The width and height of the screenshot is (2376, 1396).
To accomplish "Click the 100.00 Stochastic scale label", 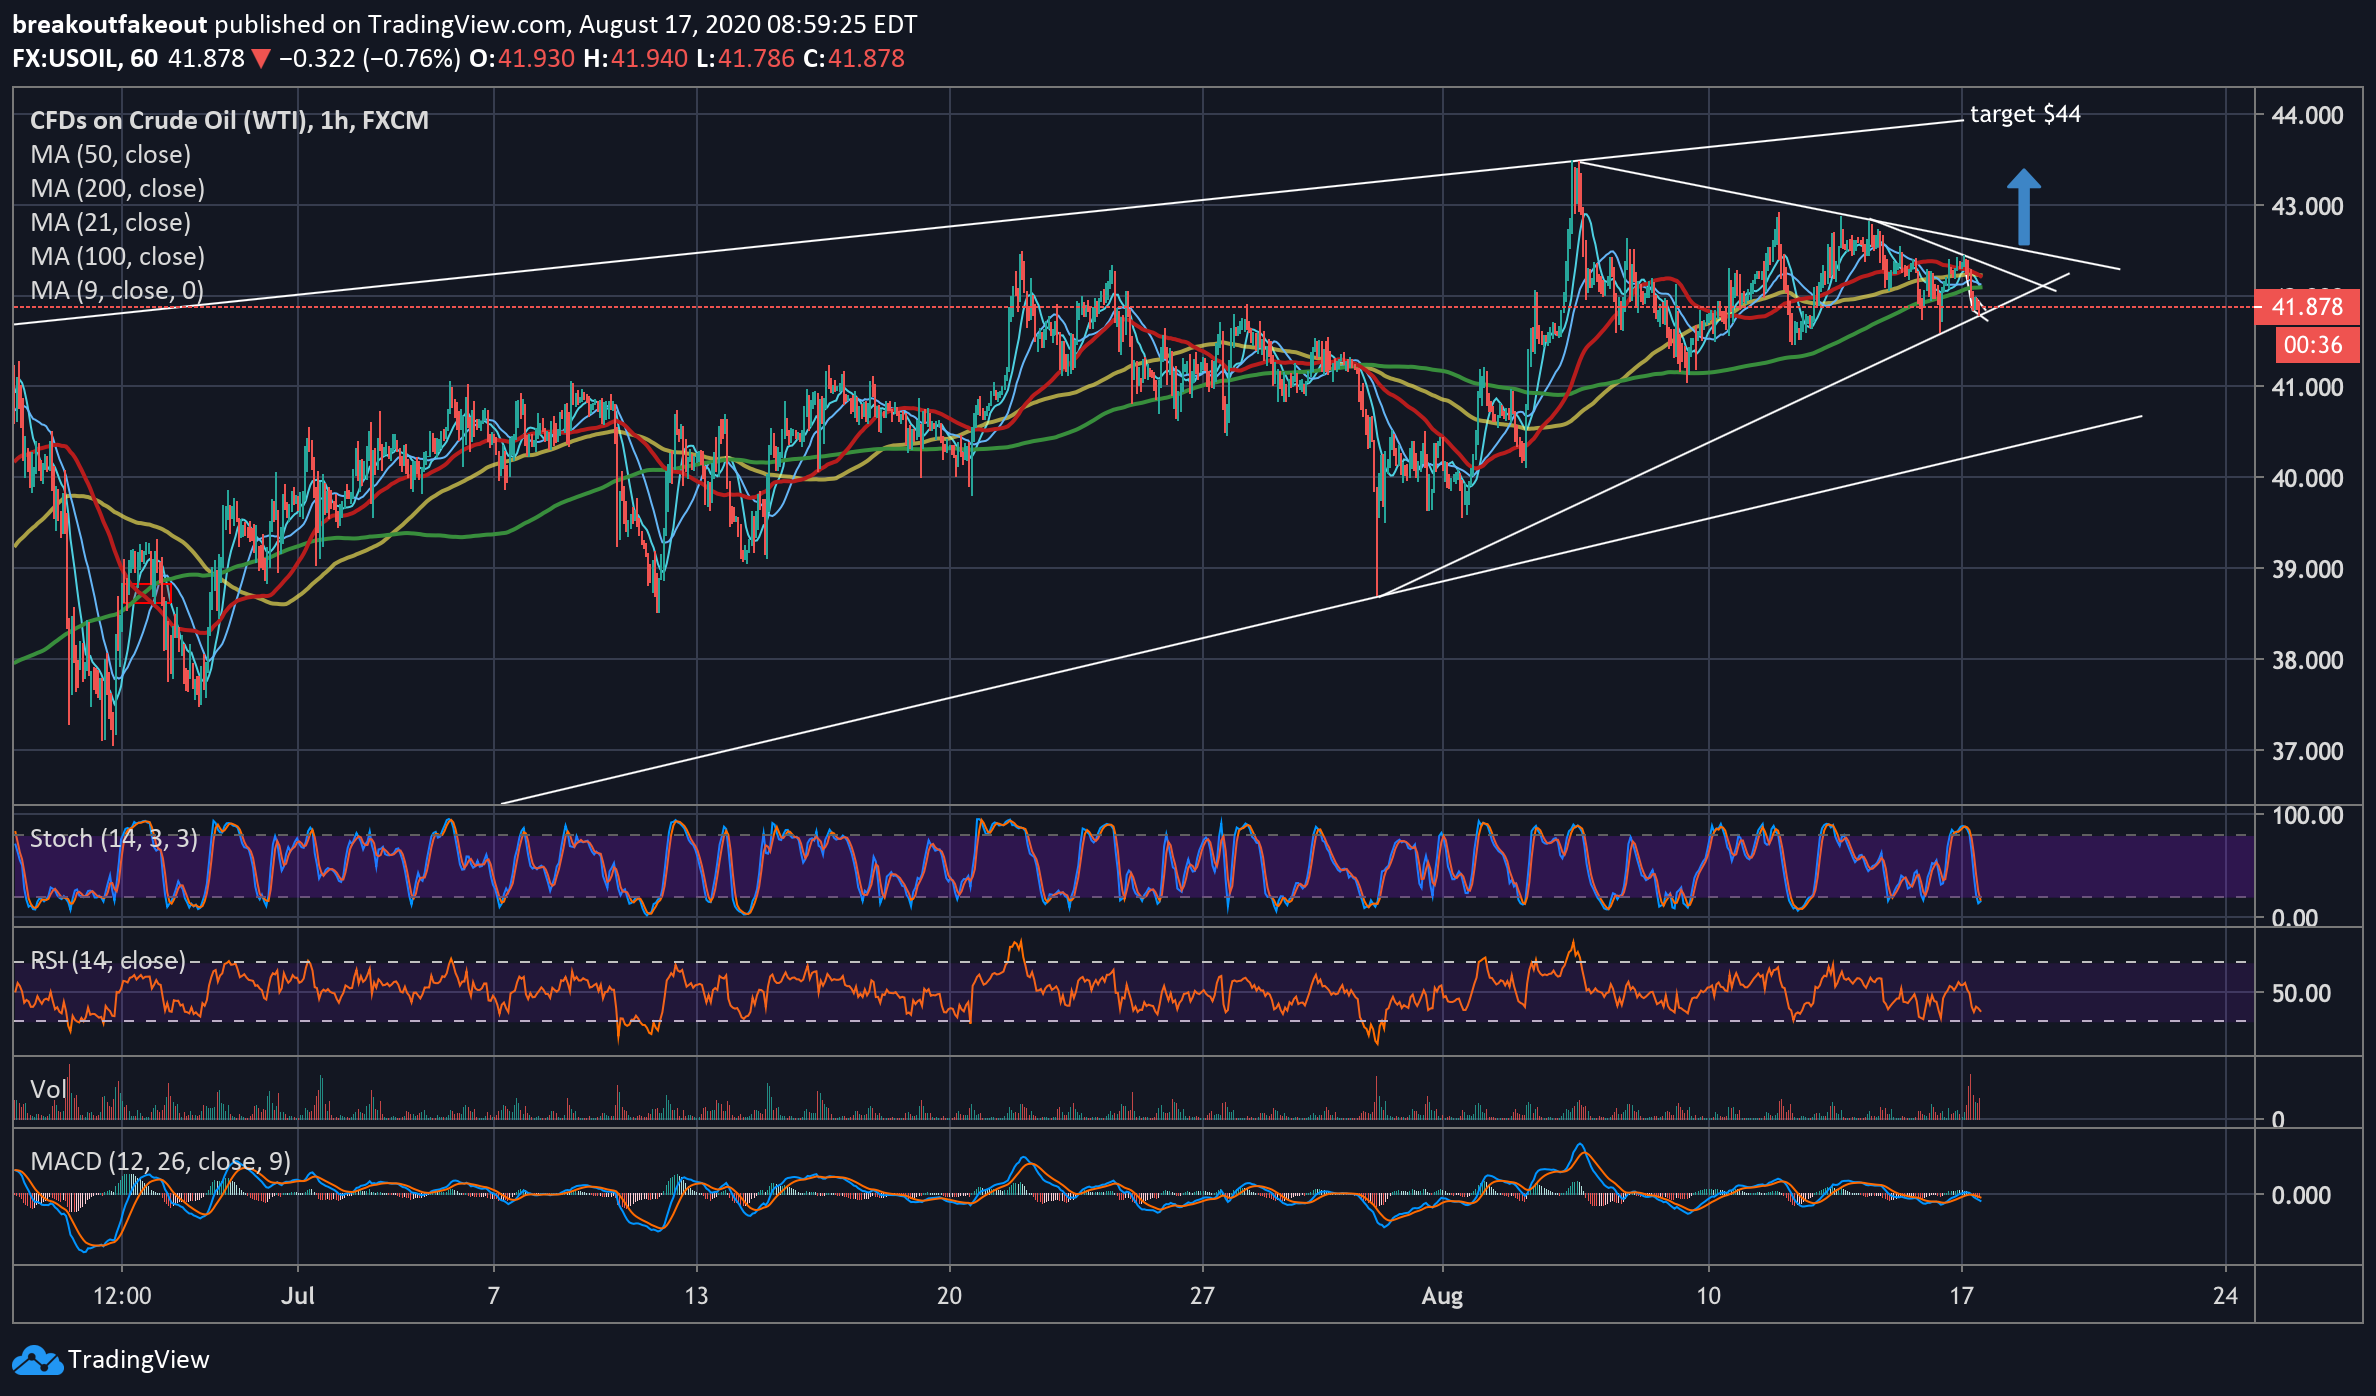I will tap(2307, 816).
